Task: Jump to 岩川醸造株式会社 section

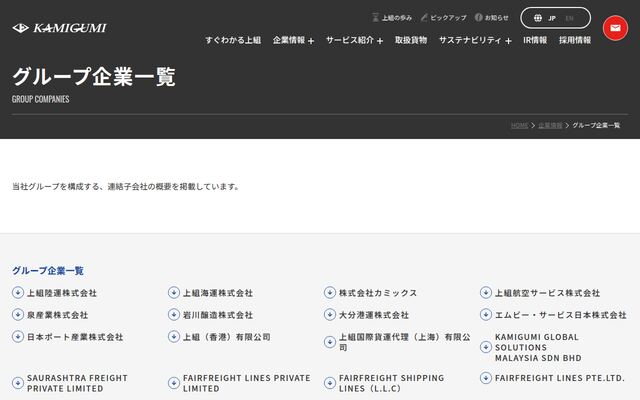Action: click(218, 315)
